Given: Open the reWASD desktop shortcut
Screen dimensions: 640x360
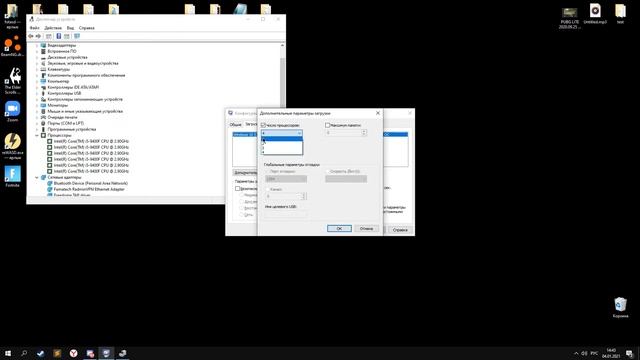Looking at the screenshot, I should point(12,146).
